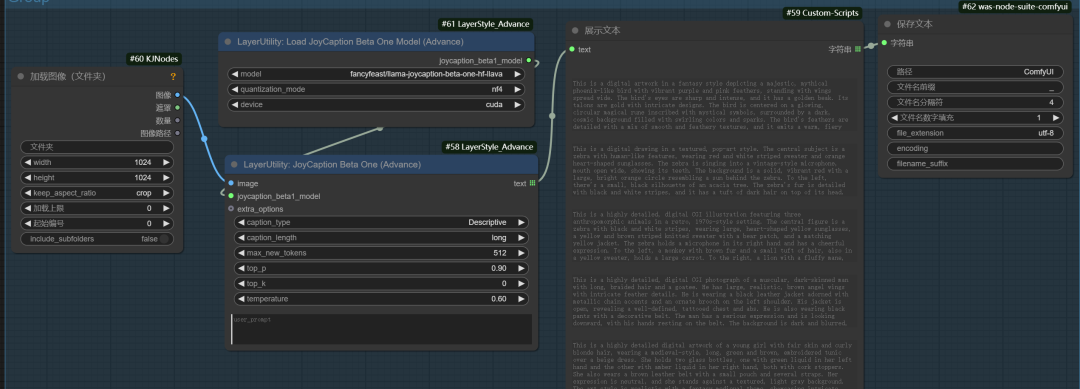Decrease top_p with its left arrow

click(x=240, y=269)
